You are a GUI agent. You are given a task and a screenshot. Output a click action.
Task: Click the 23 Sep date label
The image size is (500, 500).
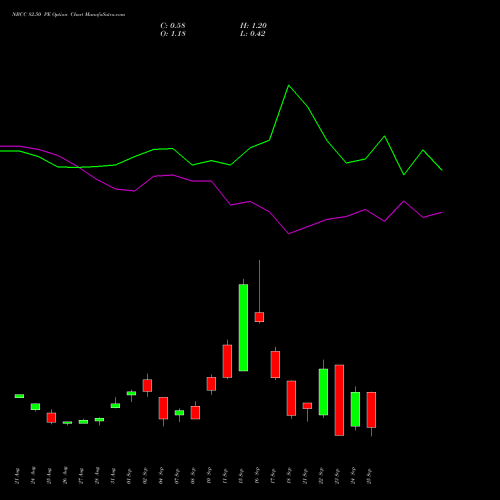(337, 476)
